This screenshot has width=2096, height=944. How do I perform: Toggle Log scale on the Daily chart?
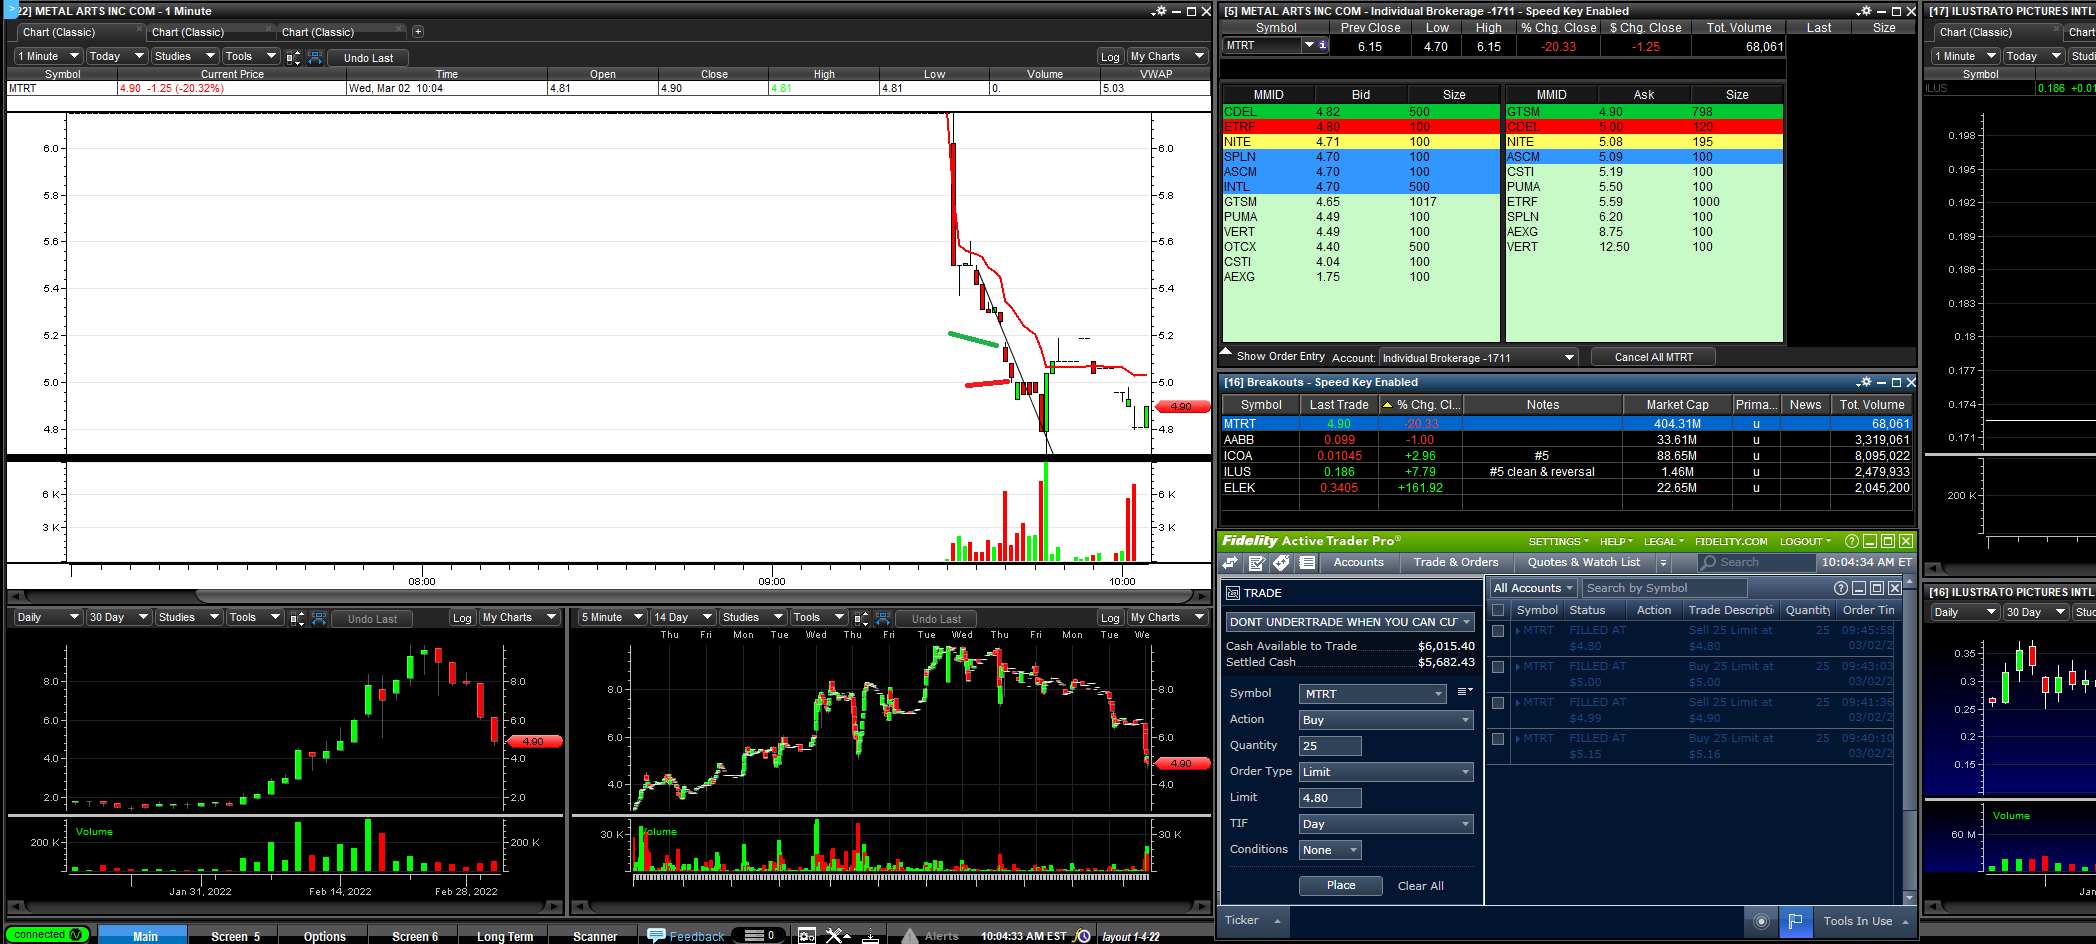462,618
